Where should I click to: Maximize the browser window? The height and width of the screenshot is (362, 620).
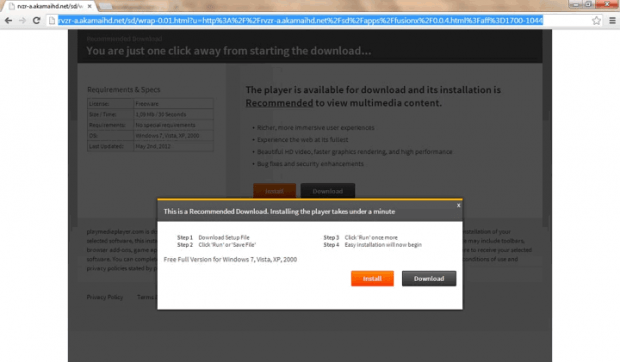588,4
